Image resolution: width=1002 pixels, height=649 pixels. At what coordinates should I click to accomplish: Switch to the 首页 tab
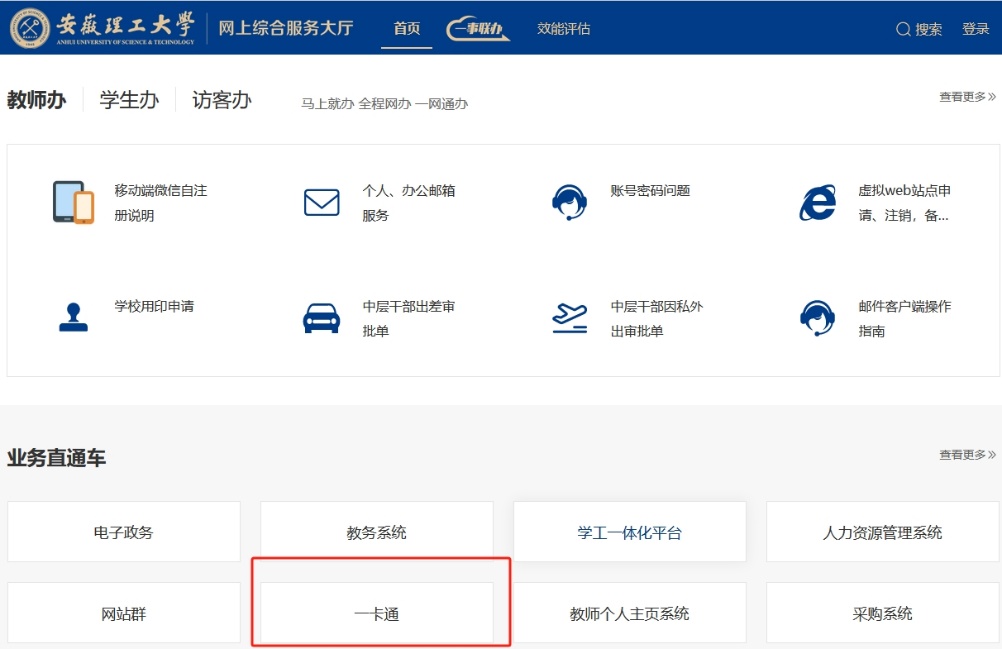click(x=407, y=29)
